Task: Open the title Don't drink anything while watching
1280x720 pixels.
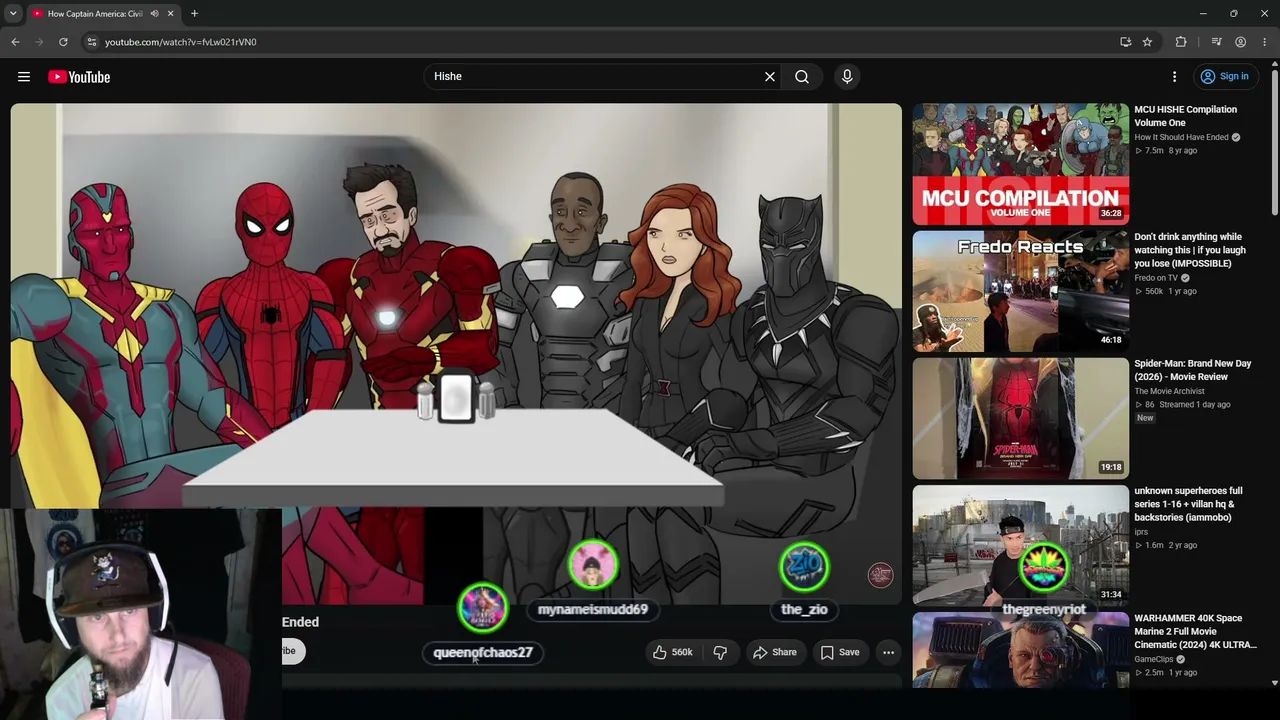Action: [1190, 250]
